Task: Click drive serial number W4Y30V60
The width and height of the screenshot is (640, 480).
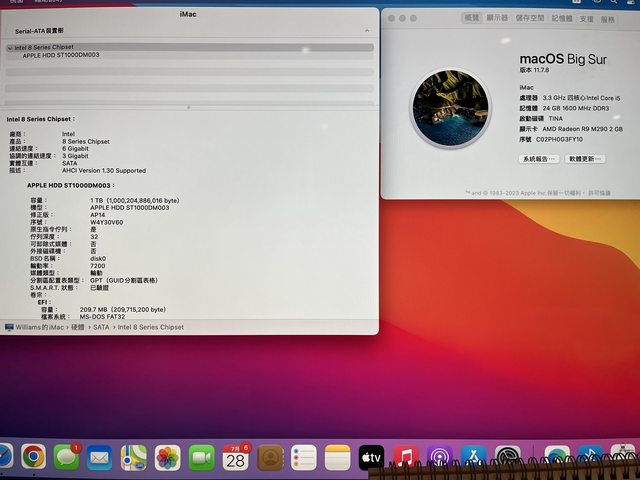Action: coord(107,222)
